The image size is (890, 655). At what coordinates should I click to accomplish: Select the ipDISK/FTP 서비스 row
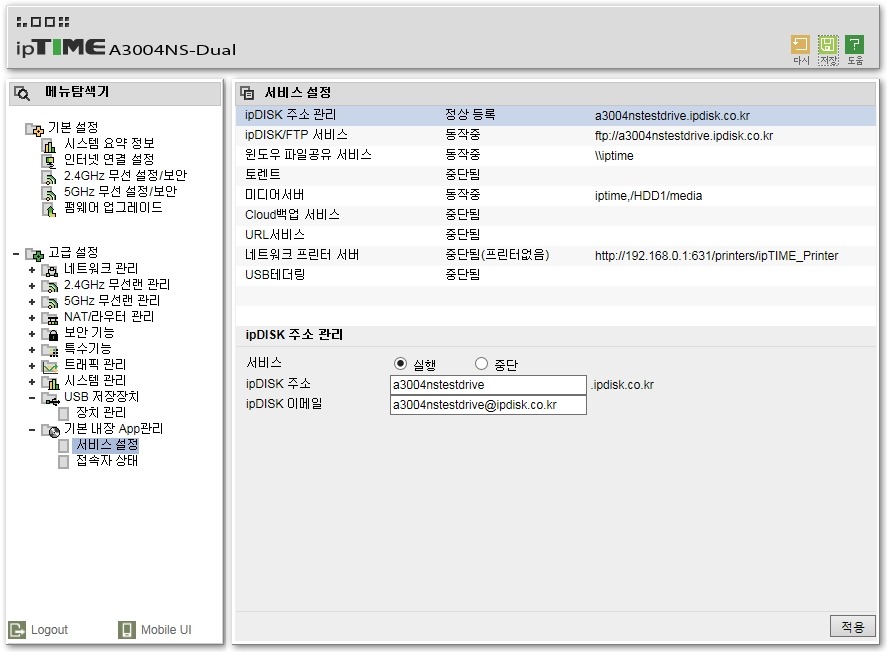pyautogui.click(x=556, y=136)
